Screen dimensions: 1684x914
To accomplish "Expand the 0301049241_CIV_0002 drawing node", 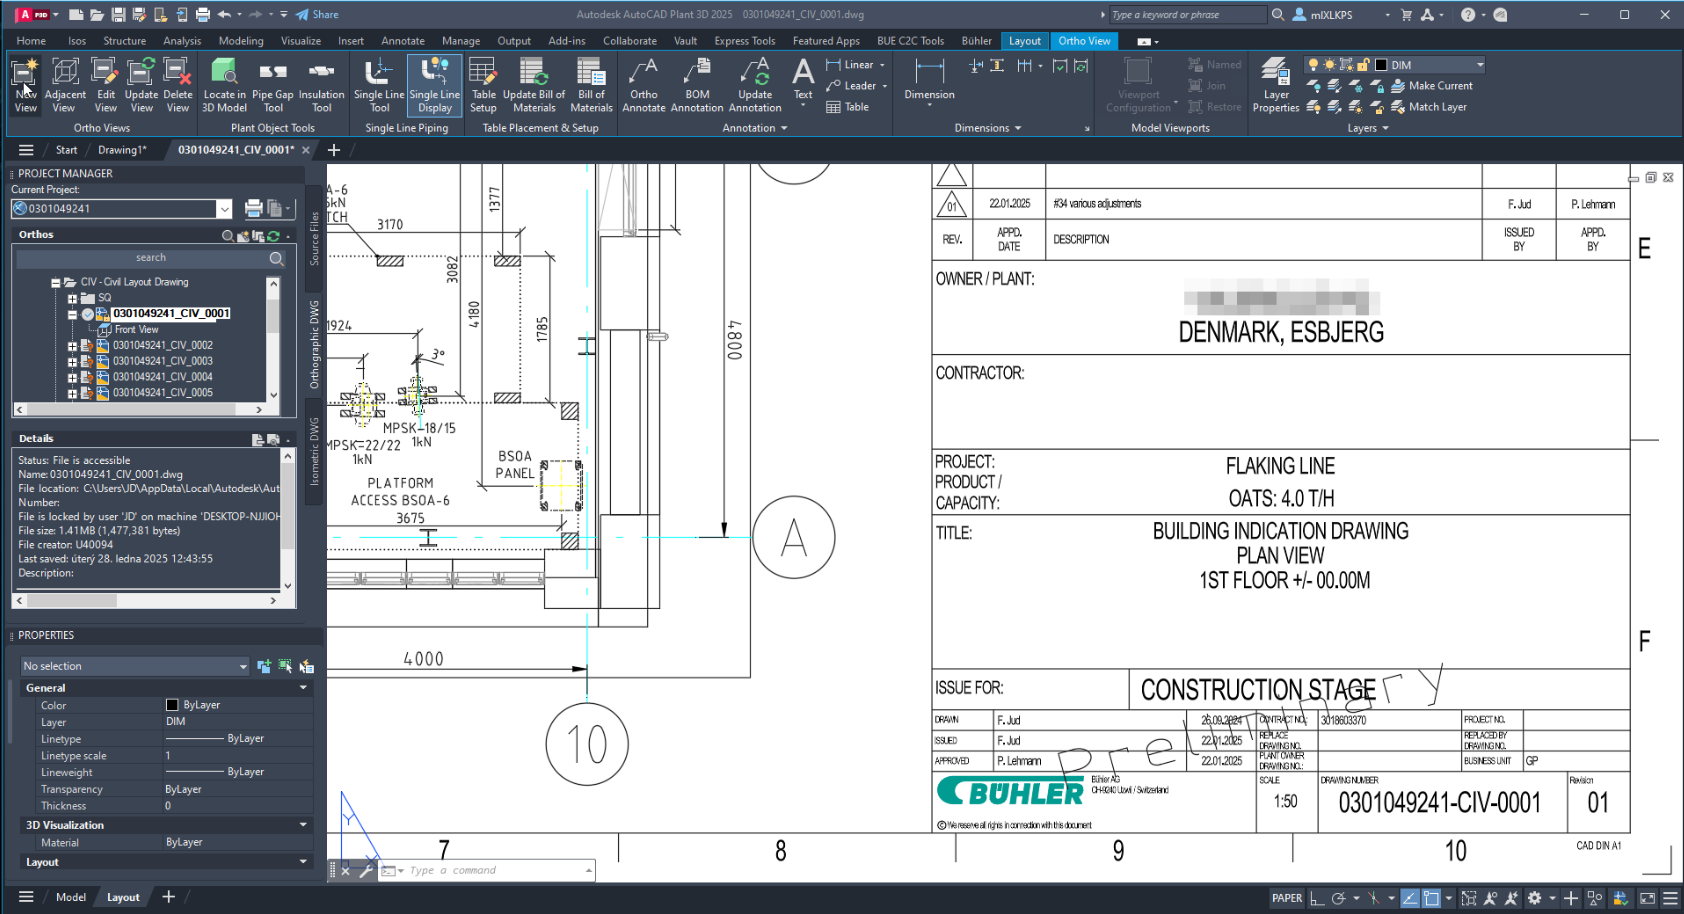I will (72, 346).
